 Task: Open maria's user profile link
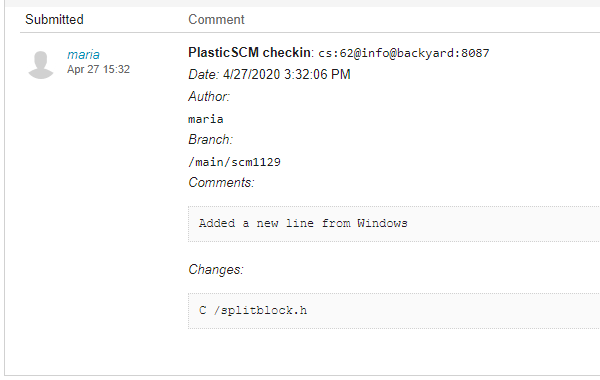click(83, 55)
